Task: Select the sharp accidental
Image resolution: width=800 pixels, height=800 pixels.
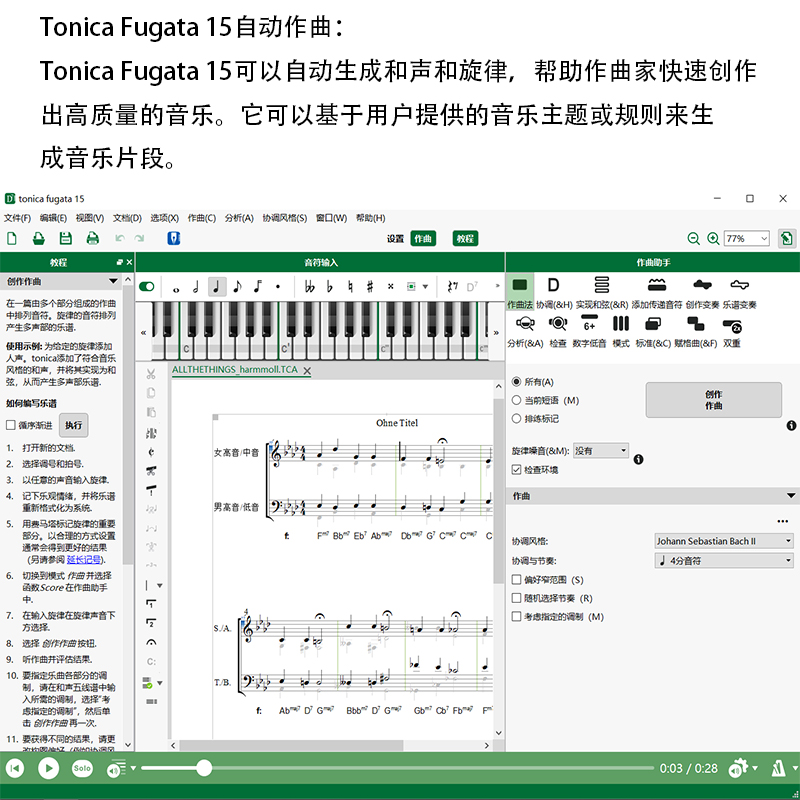Action: [370, 287]
